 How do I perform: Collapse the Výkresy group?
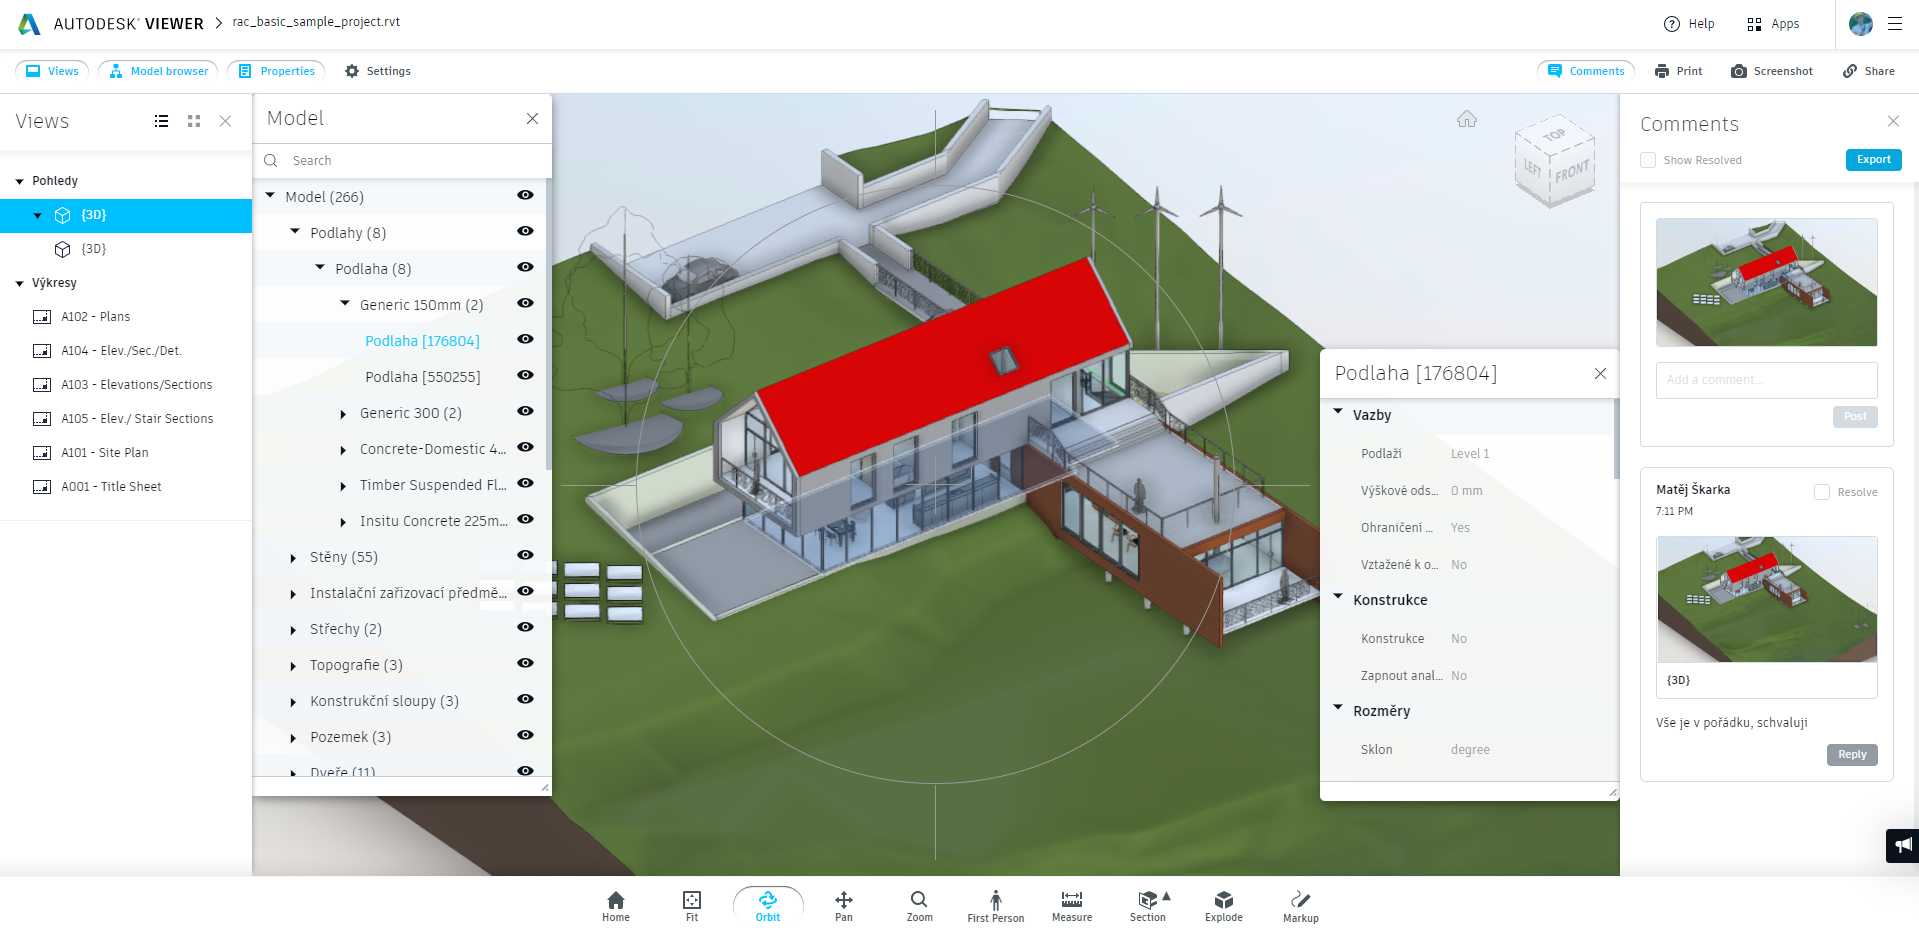(x=19, y=284)
